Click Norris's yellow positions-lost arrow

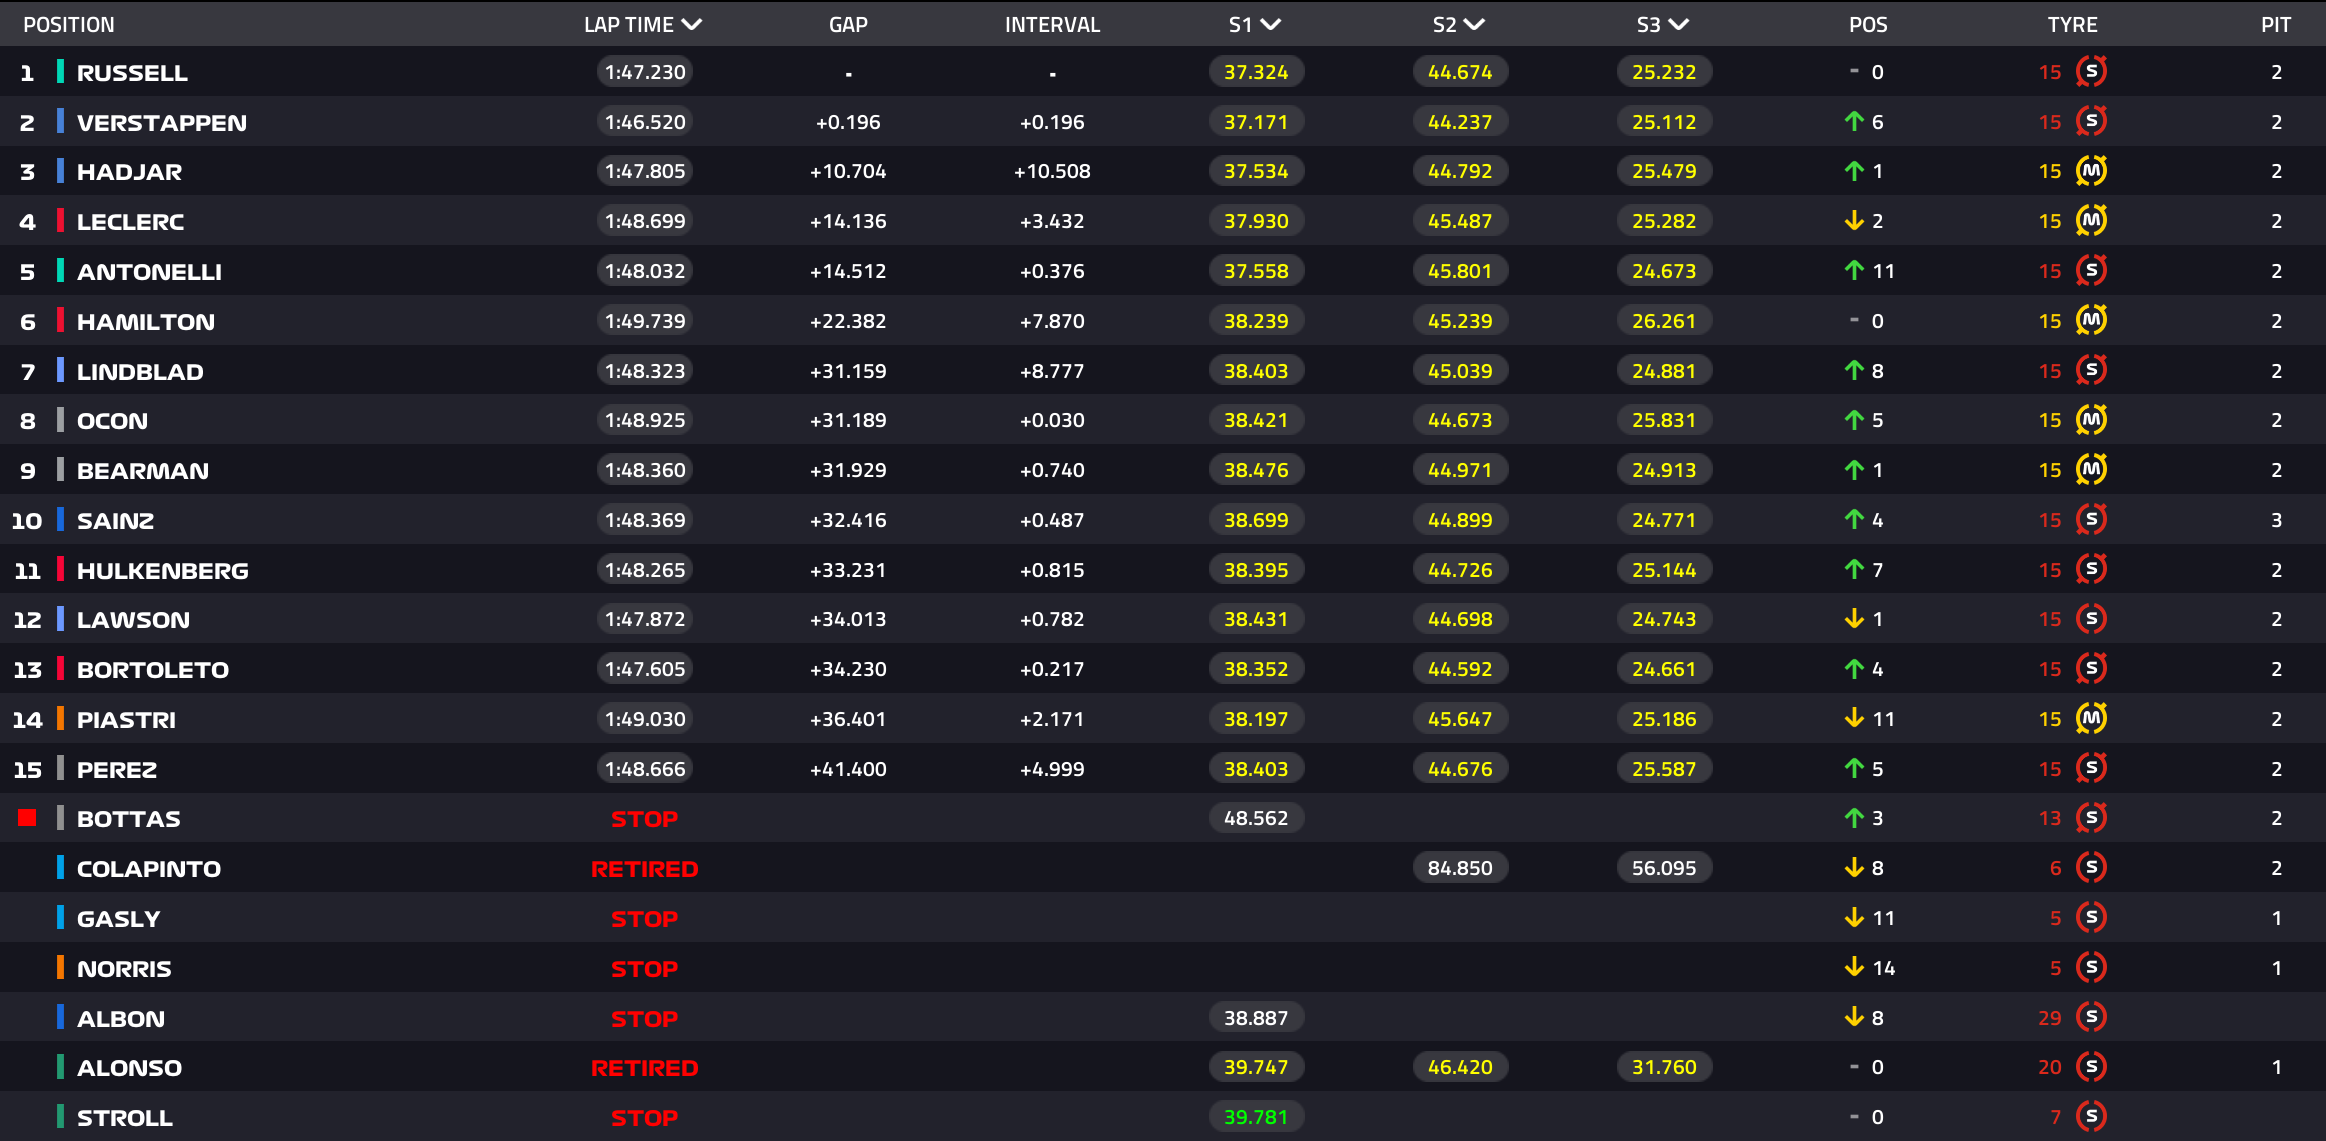tap(1854, 968)
